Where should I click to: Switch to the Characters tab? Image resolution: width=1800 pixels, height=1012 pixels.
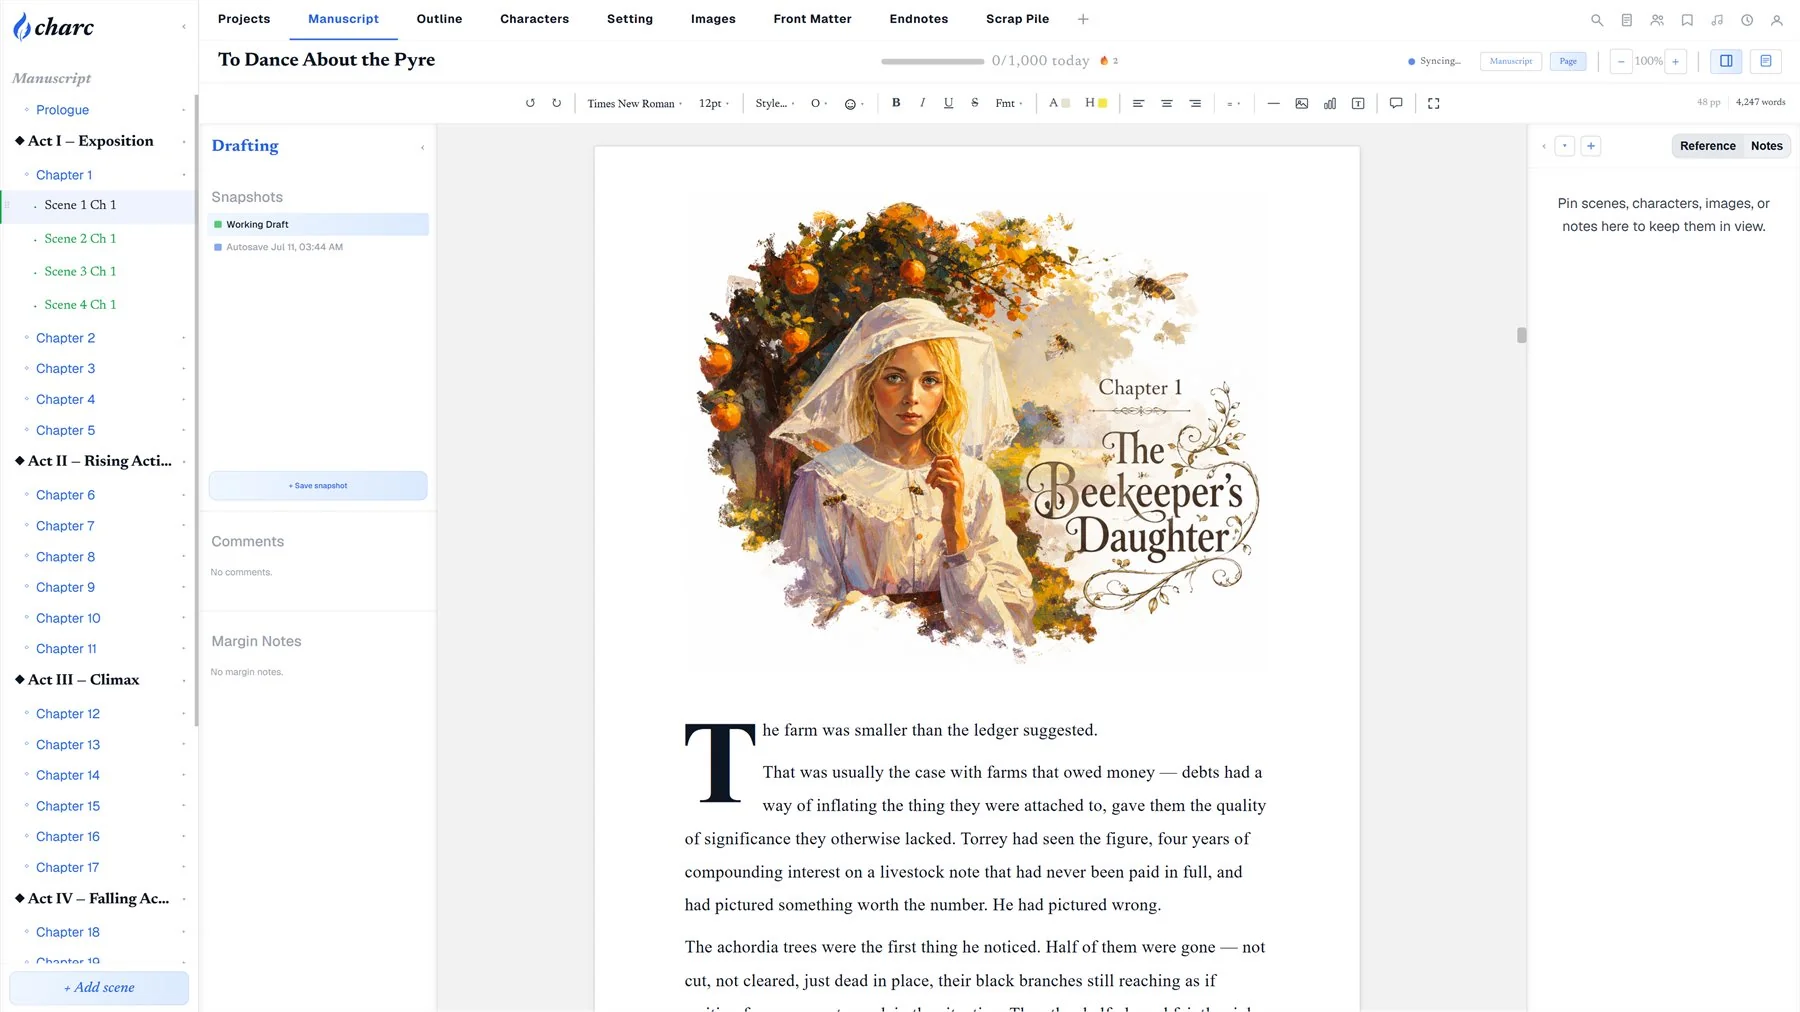tap(534, 19)
